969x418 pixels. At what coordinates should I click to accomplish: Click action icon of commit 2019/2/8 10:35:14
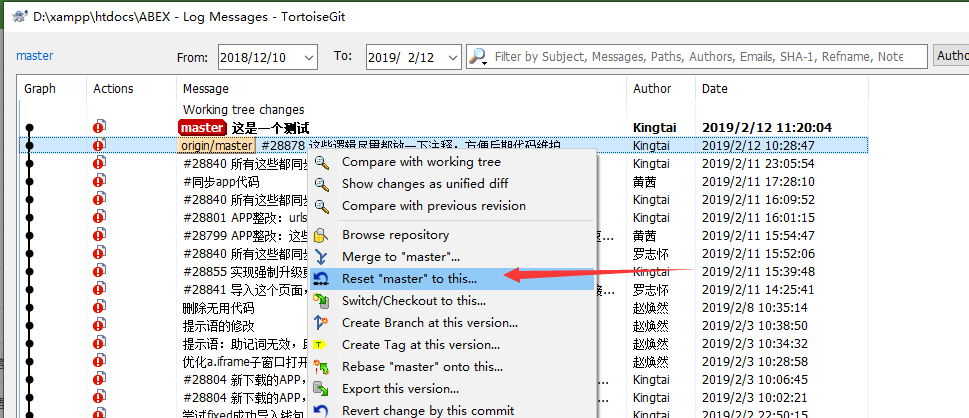99,307
